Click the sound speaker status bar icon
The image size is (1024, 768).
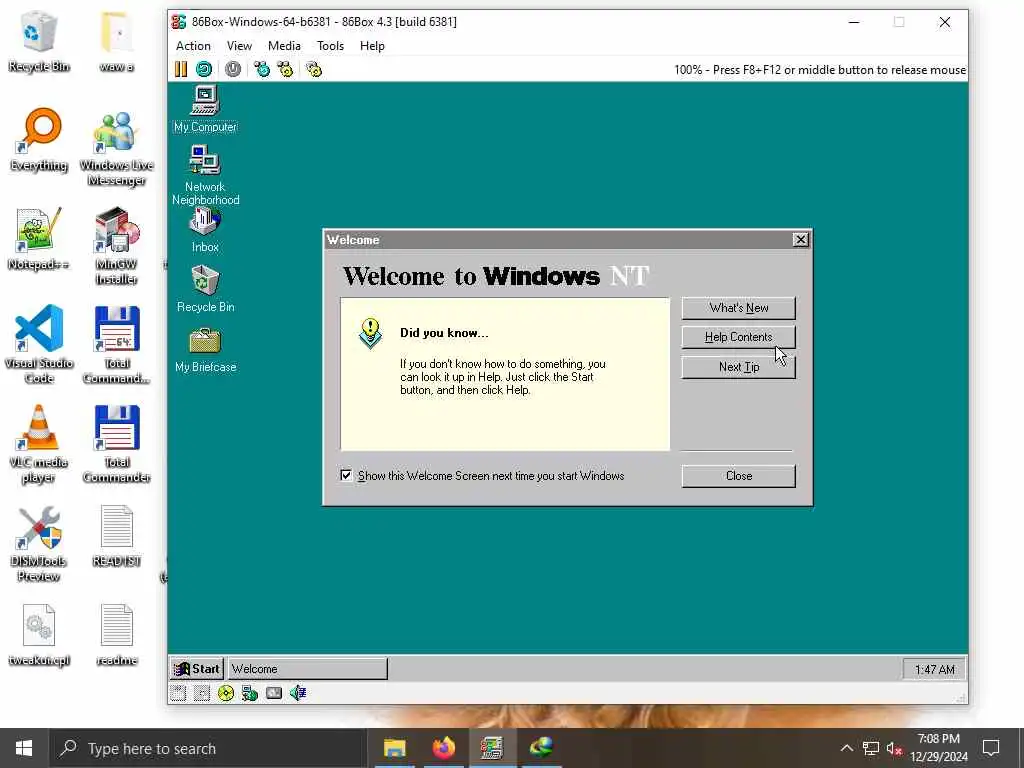(x=298, y=693)
